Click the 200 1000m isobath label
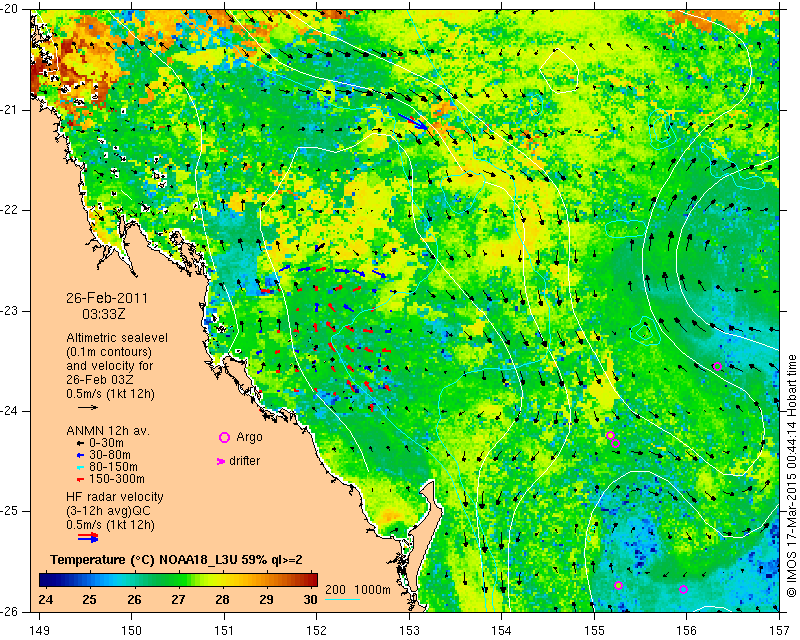 358,590
